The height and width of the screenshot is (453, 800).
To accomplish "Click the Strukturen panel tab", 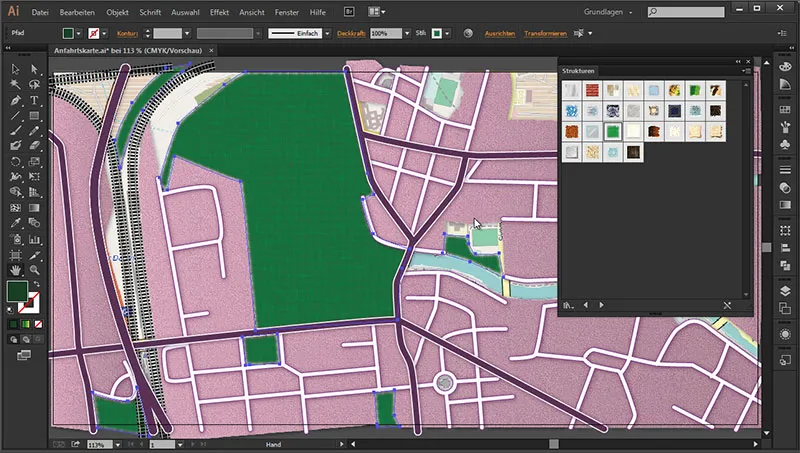I will [x=578, y=71].
